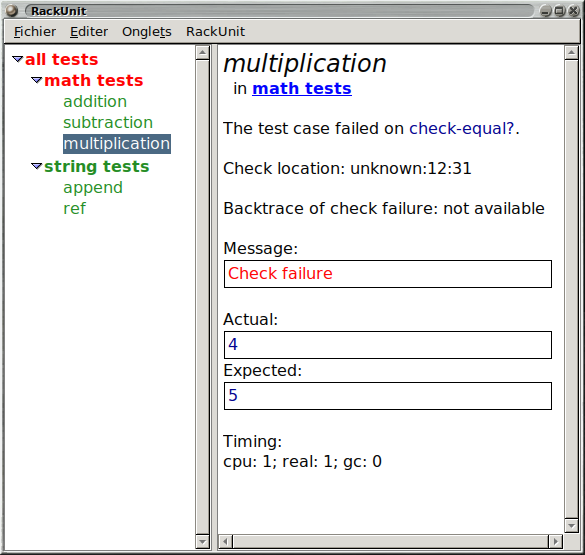This screenshot has width=585, height=555.
Task: Collapse the string tests triangle
Action: pyautogui.click(x=37, y=166)
